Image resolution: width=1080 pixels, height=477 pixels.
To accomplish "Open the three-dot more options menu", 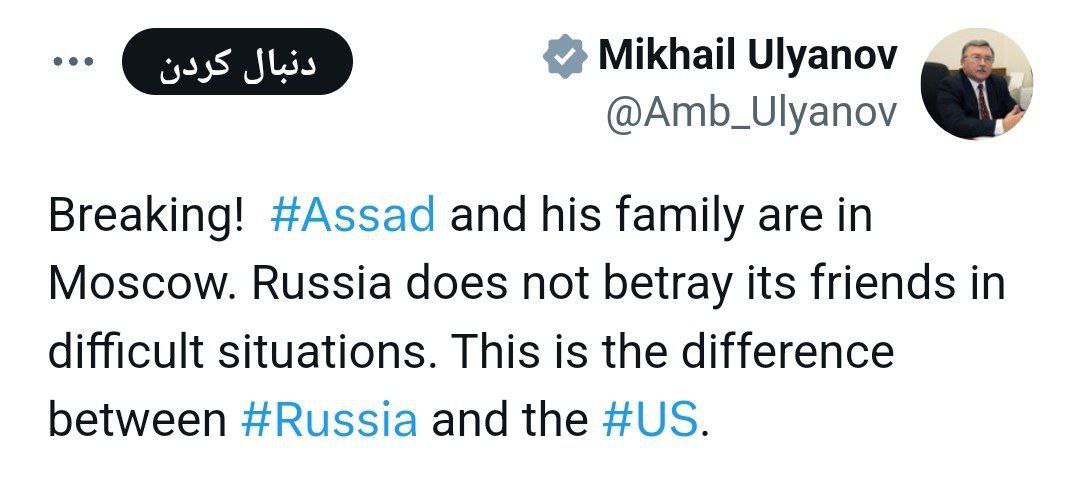I will [x=74, y=62].
